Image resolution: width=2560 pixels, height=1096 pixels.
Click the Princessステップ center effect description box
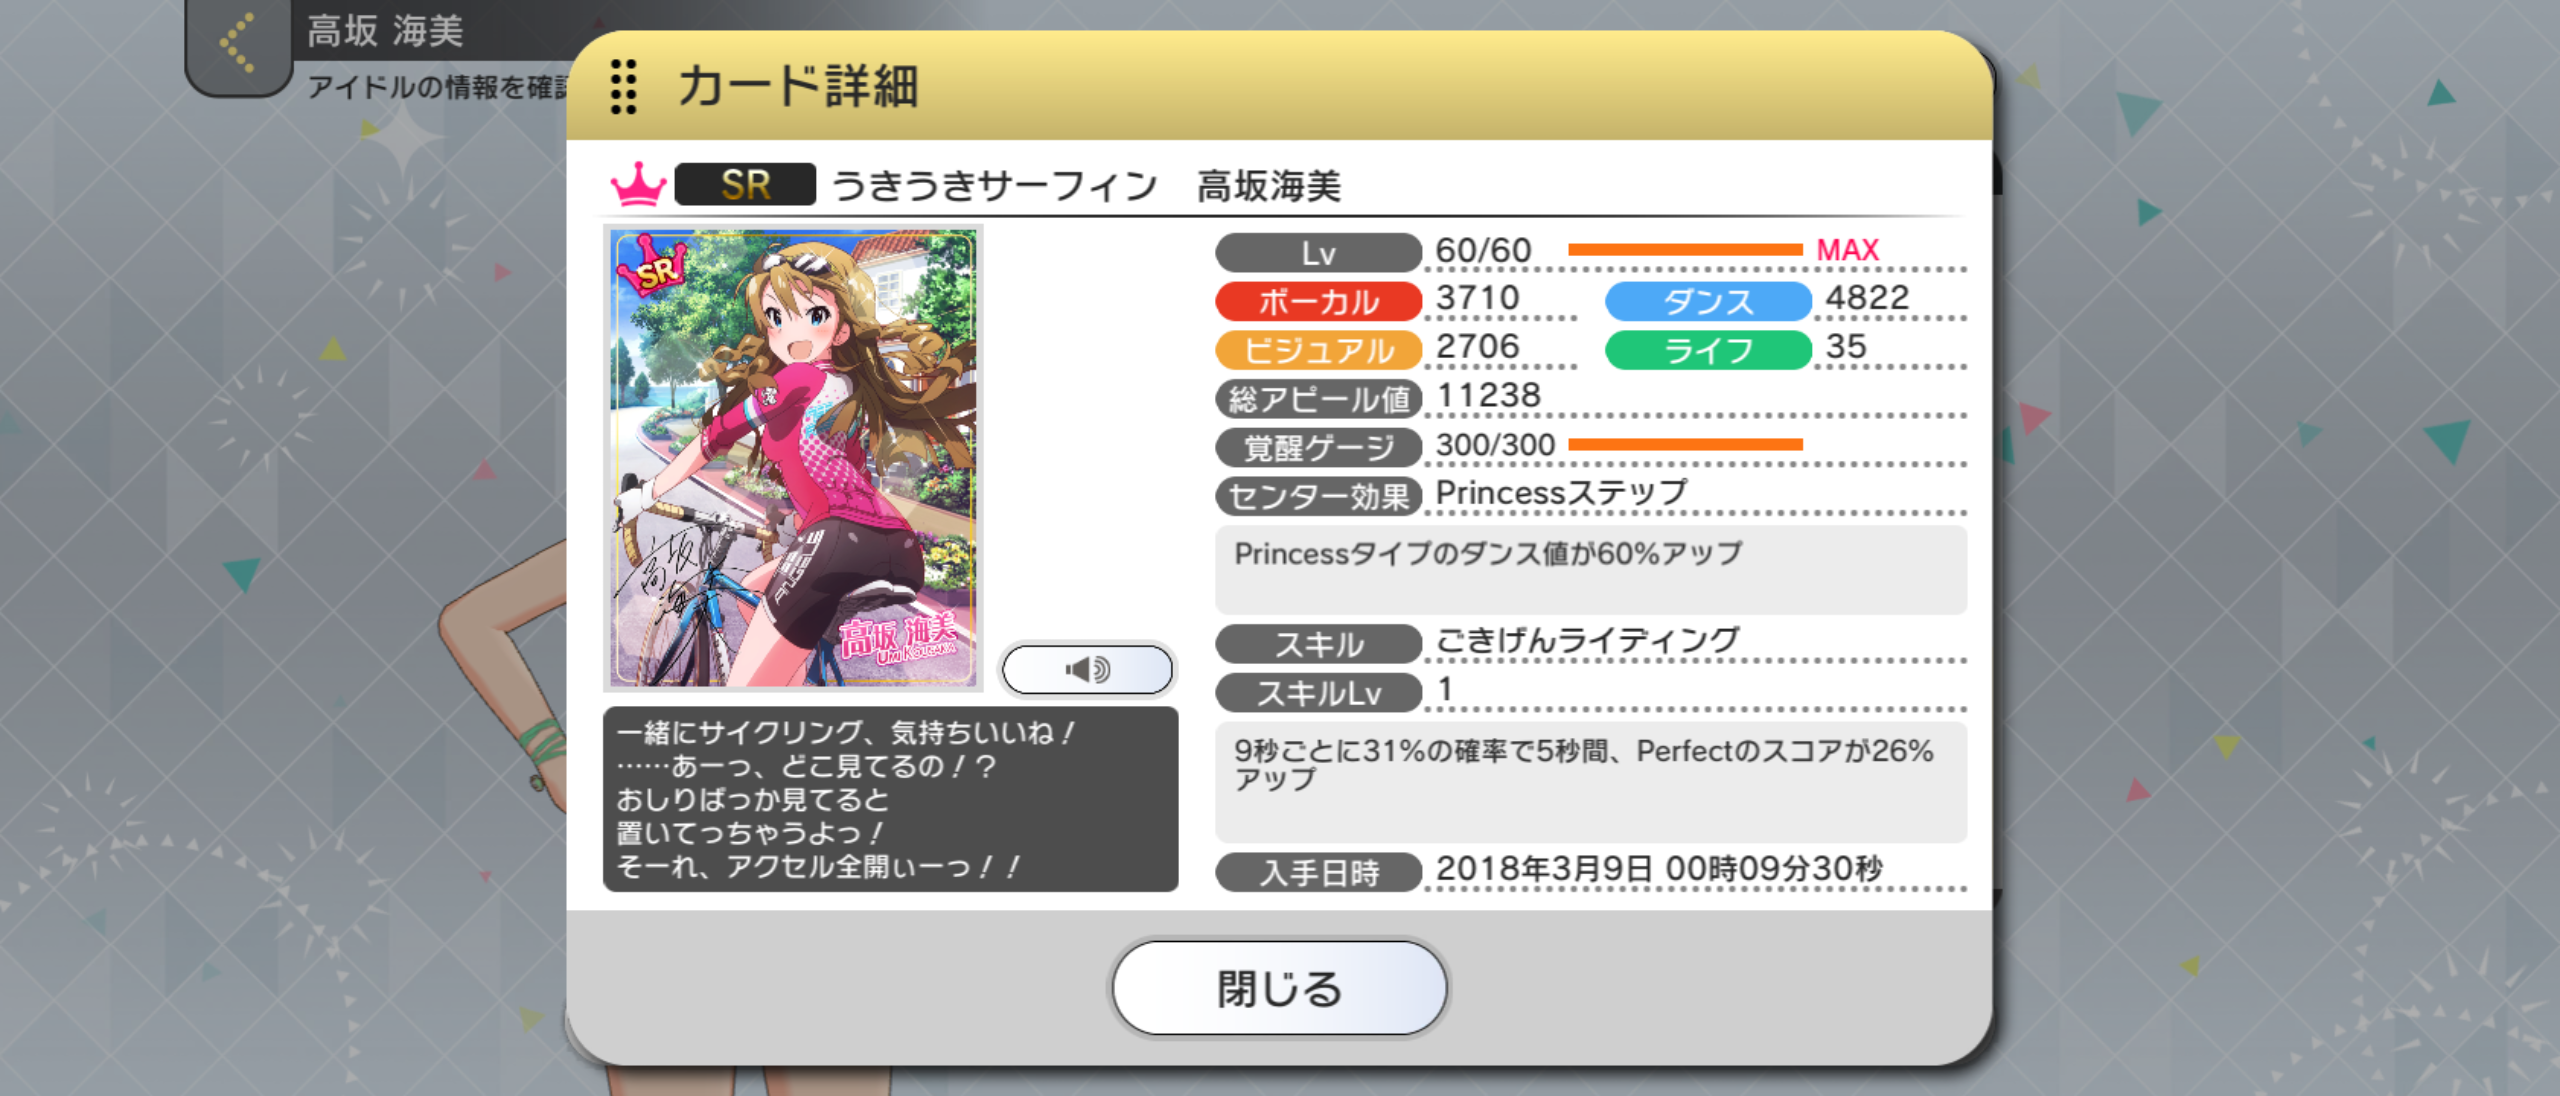coord(1591,570)
